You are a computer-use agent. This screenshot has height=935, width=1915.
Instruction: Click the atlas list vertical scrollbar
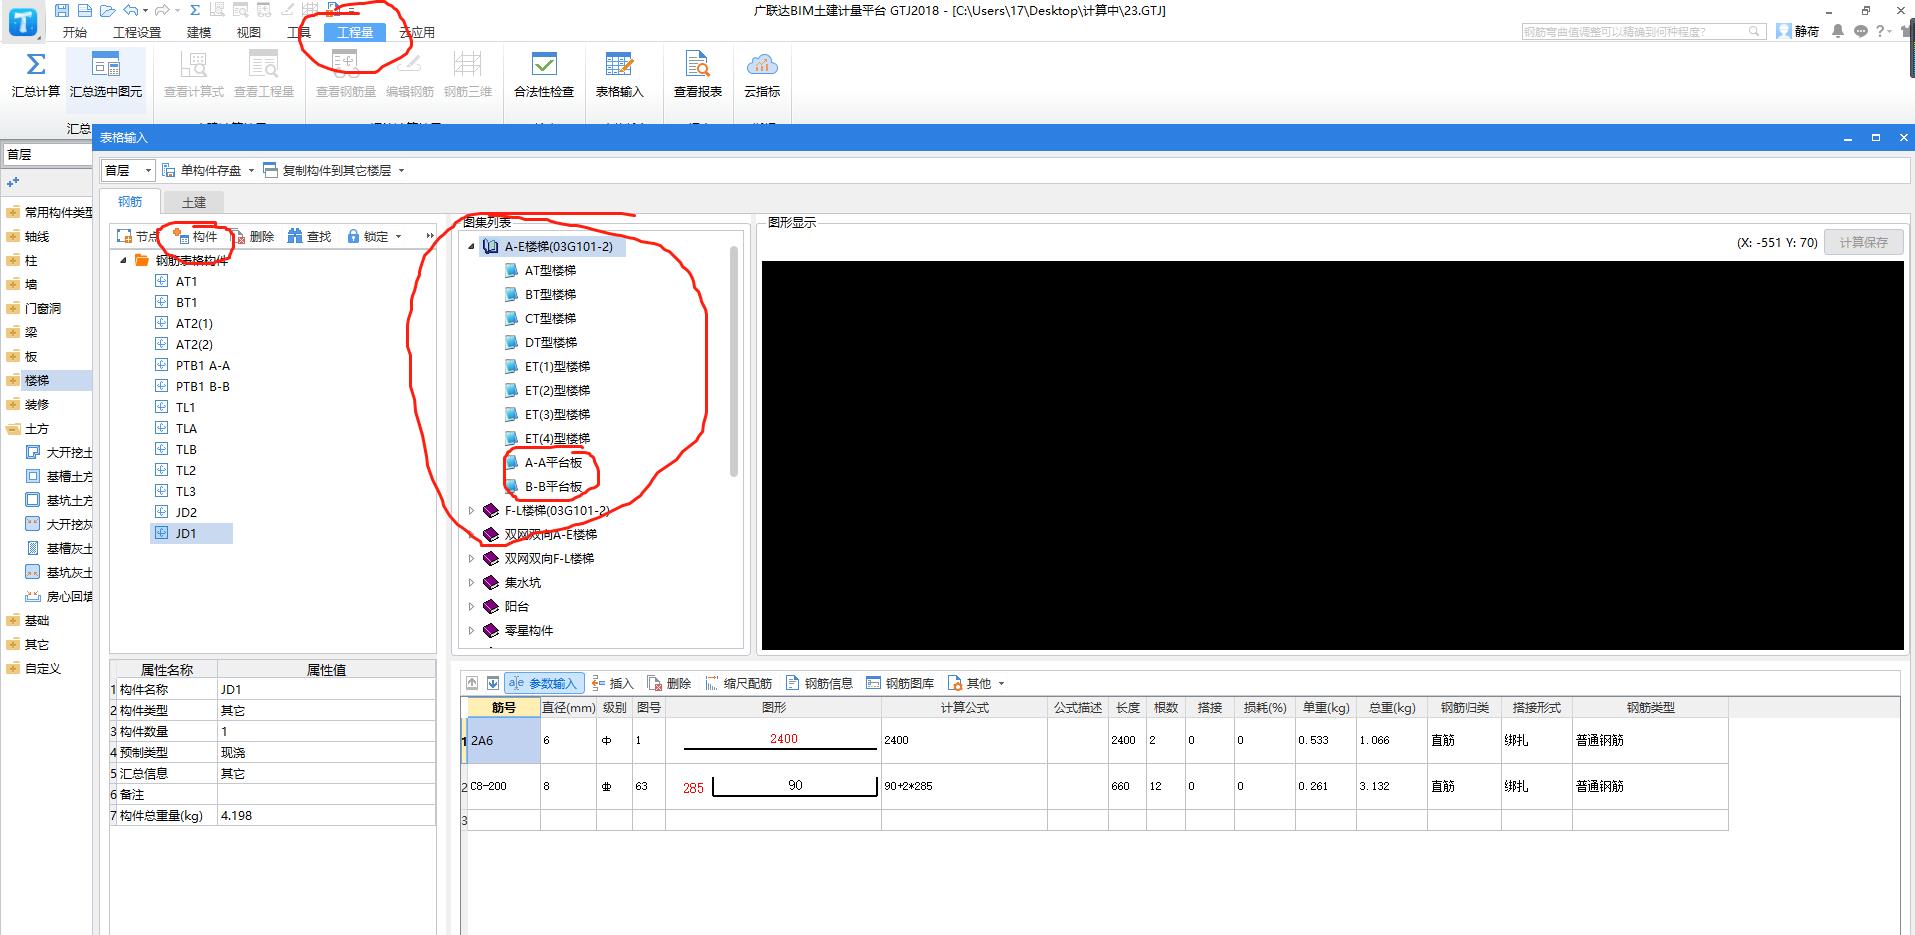(734, 360)
